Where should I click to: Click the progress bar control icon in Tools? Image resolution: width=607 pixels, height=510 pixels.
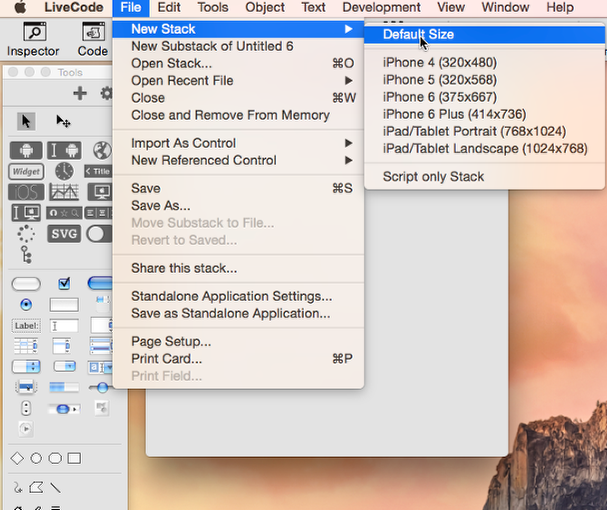click(64, 387)
